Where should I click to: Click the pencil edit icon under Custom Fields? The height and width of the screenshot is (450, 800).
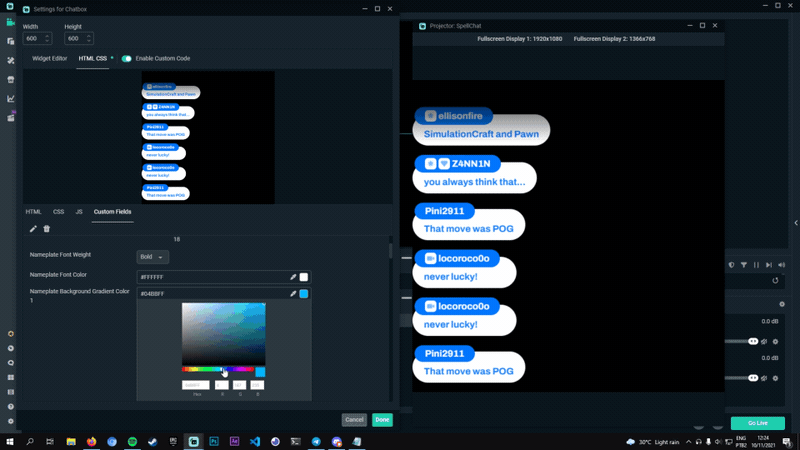click(33, 229)
